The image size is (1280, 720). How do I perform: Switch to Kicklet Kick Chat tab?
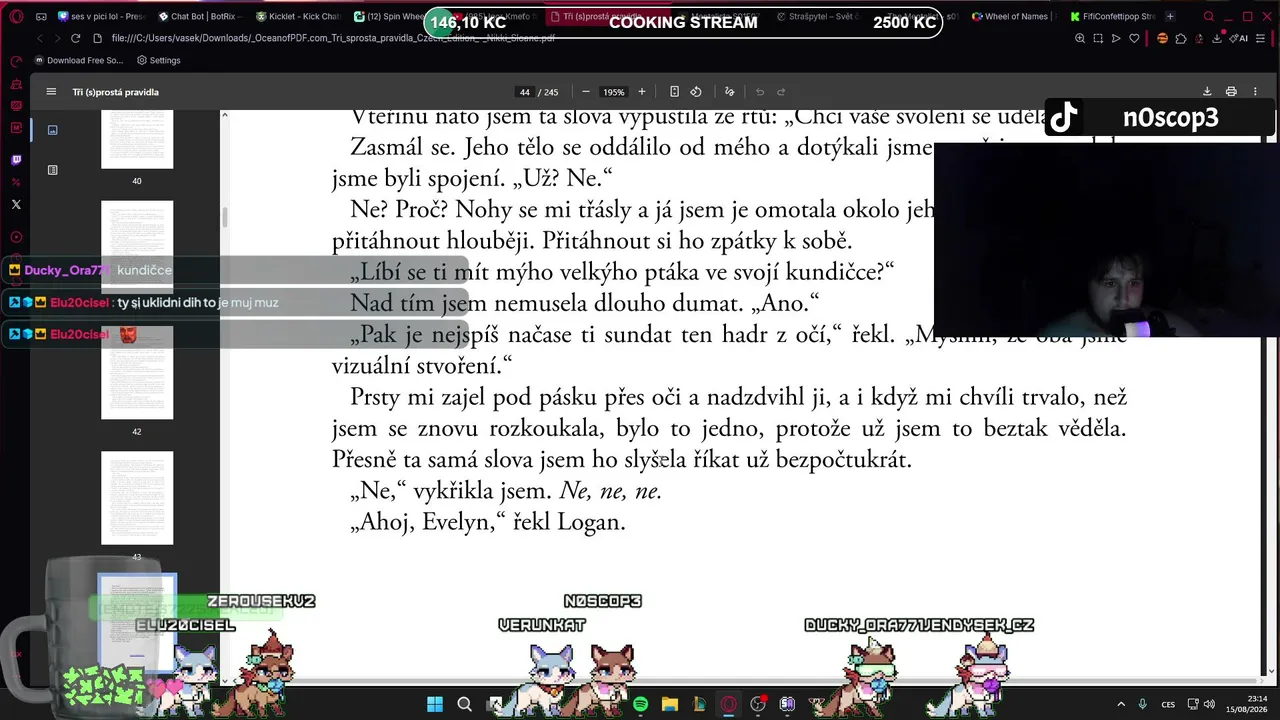pyautogui.click(x=298, y=16)
